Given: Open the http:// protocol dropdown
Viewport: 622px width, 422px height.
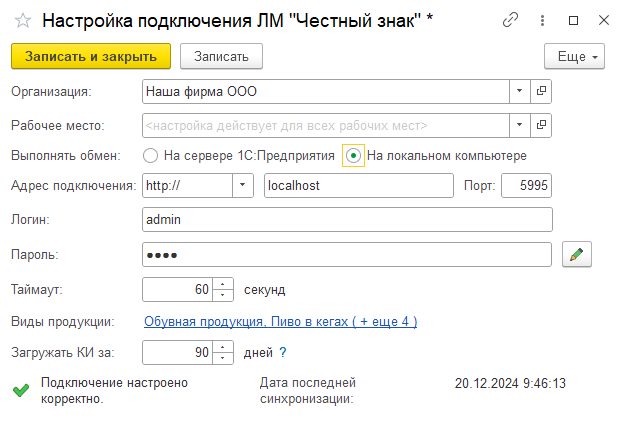Looking at the screenshot, I should 243,186.
